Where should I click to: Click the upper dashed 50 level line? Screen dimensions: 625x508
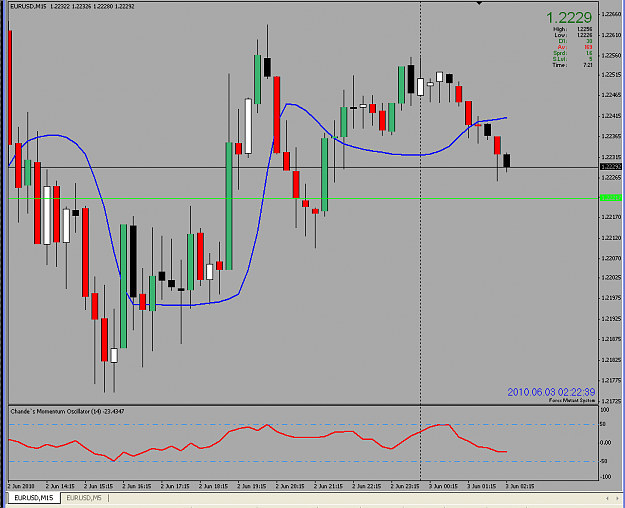coord(303,425)
